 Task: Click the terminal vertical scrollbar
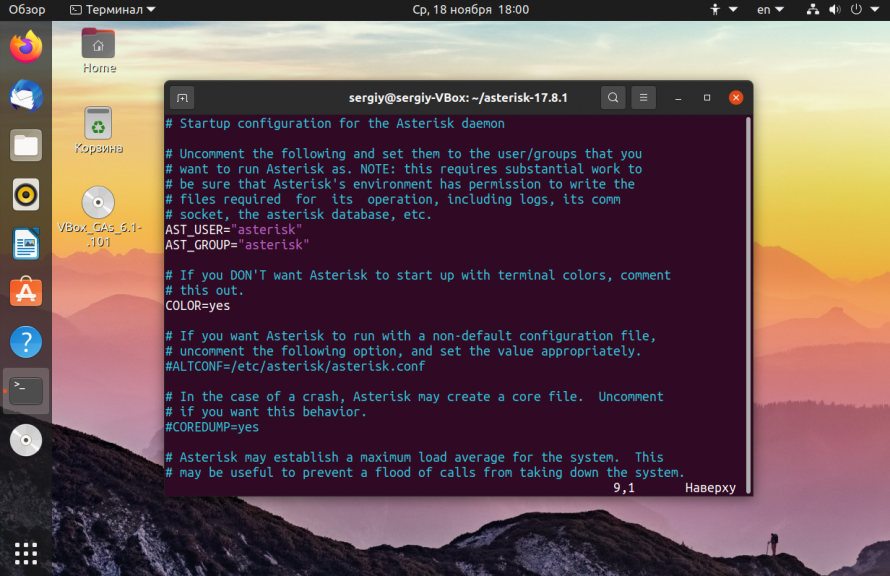pos(749,305)
